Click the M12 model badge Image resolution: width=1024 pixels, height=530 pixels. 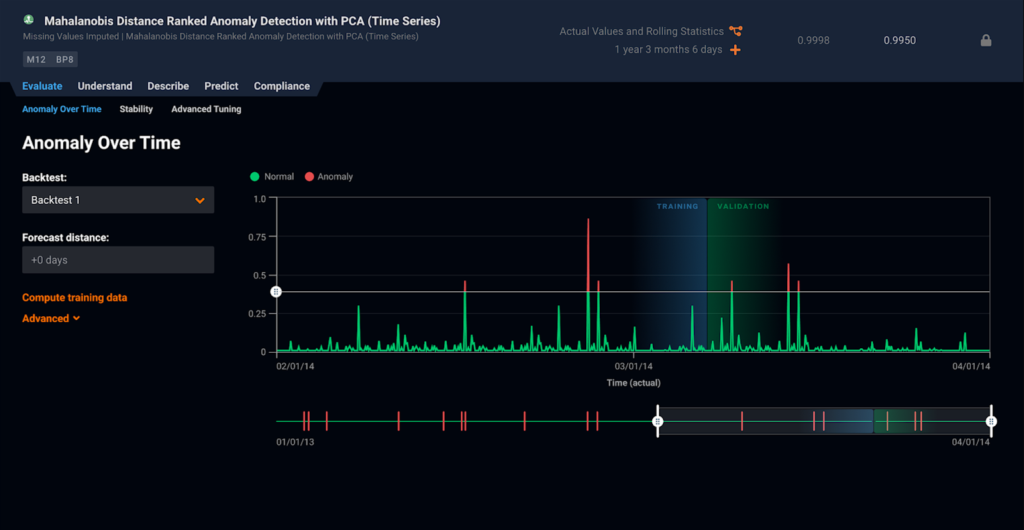click(36, 59)
